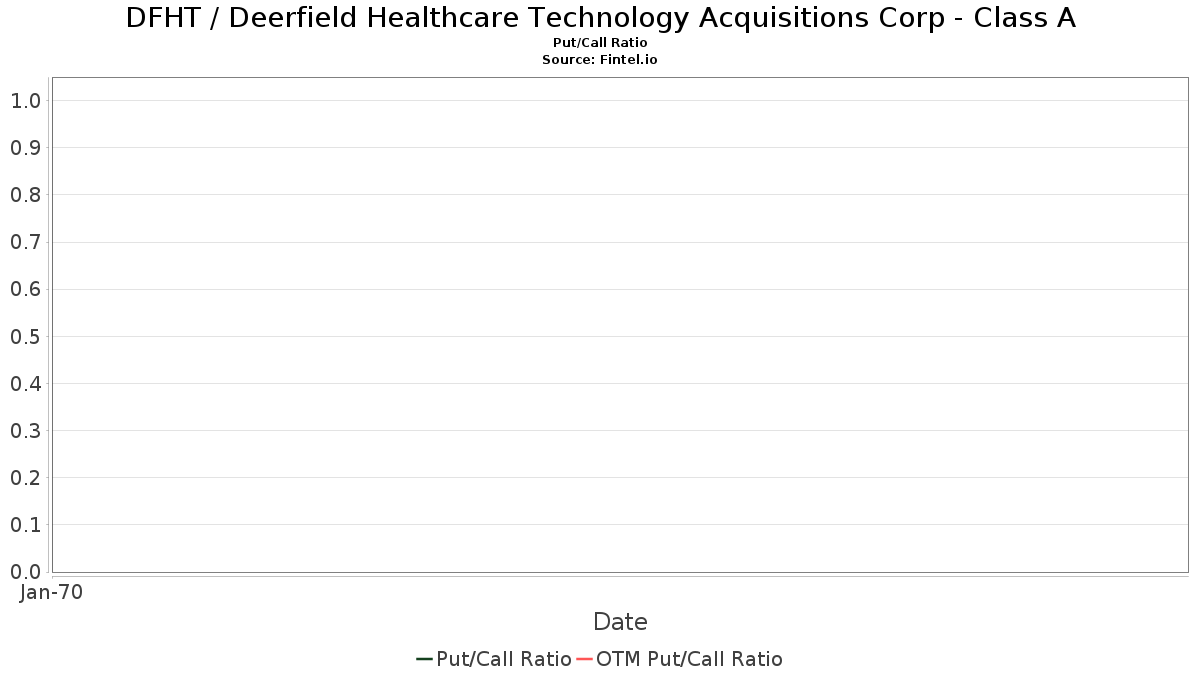1200x675 pixels.
Task: Click the 0.8 y-axis tick label
Action: click(x=26, y=195)
